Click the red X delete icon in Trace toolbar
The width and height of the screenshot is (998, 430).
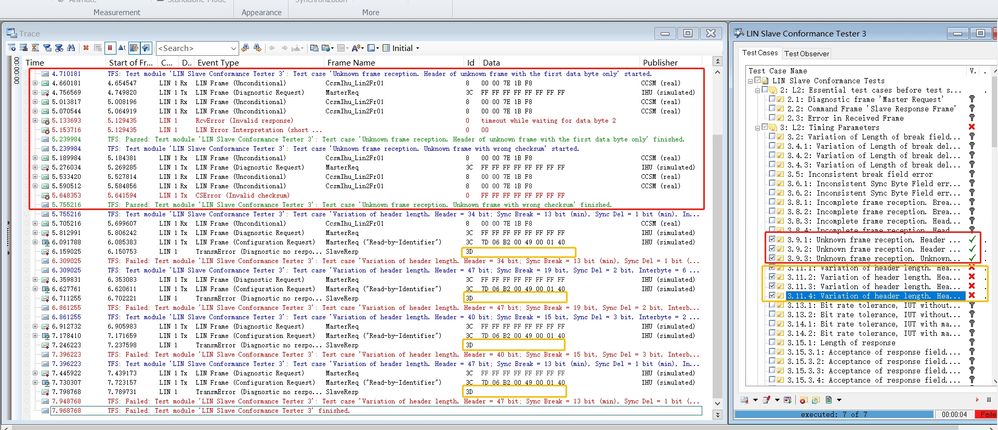pyautogui.click(x=85, y=48)
